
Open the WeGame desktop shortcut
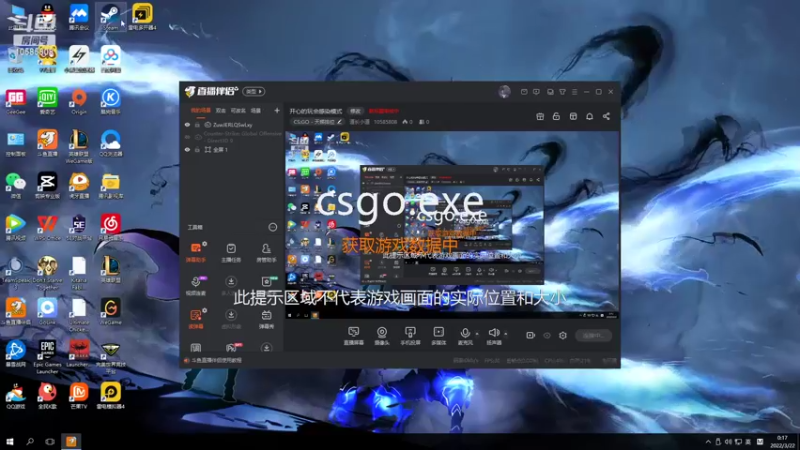tap(110, 311)
